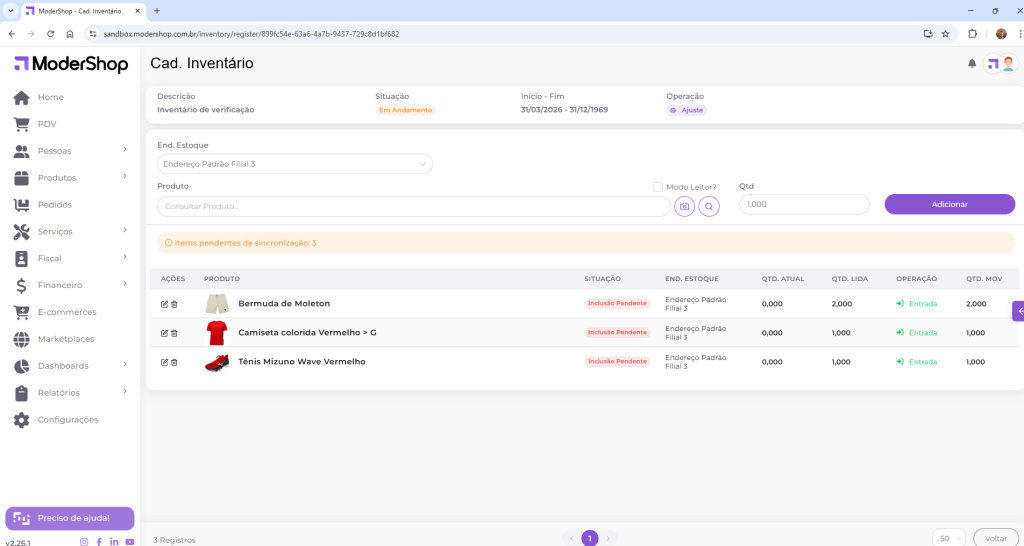Click the Consultar Produto input field
Viewport: 1024px width, 546px height.
412,206
